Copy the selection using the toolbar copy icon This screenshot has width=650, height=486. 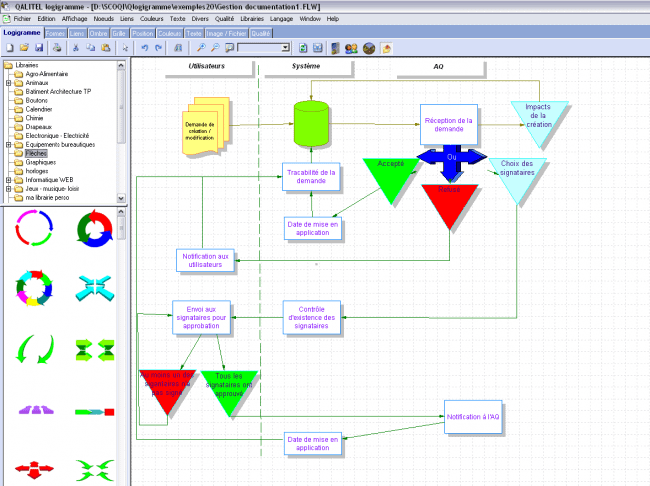(x=90, y=48)
